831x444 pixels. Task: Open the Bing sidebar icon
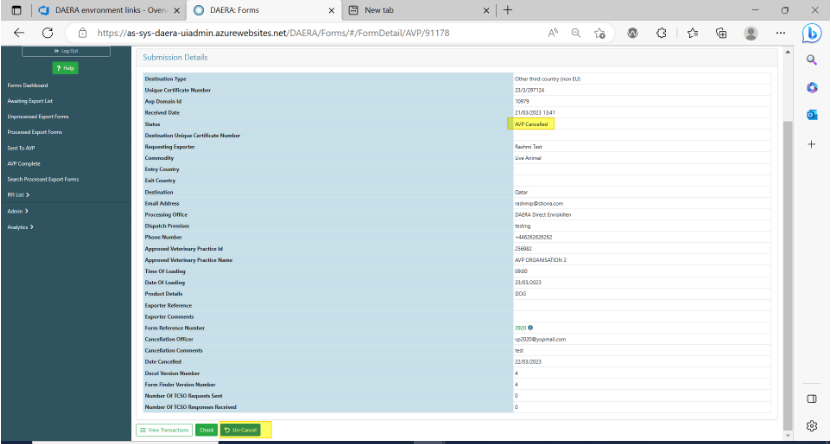(812, 33)
